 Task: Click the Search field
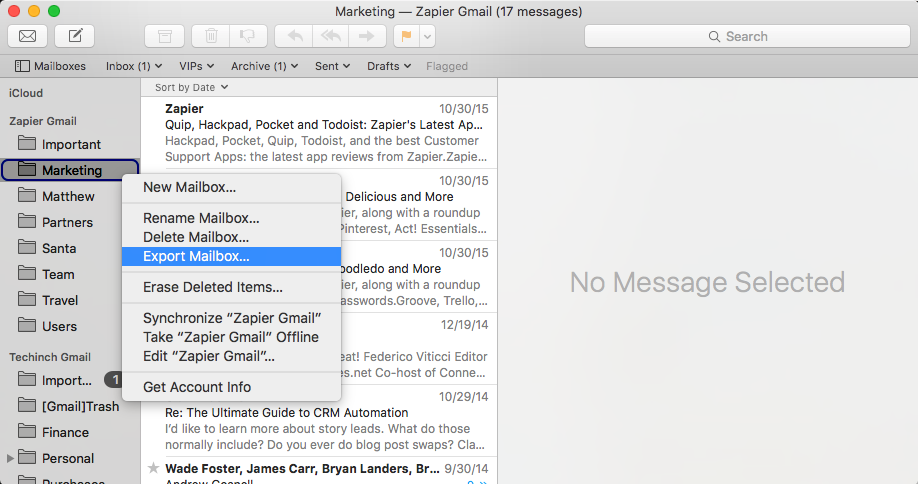click(x=747, y=36)
